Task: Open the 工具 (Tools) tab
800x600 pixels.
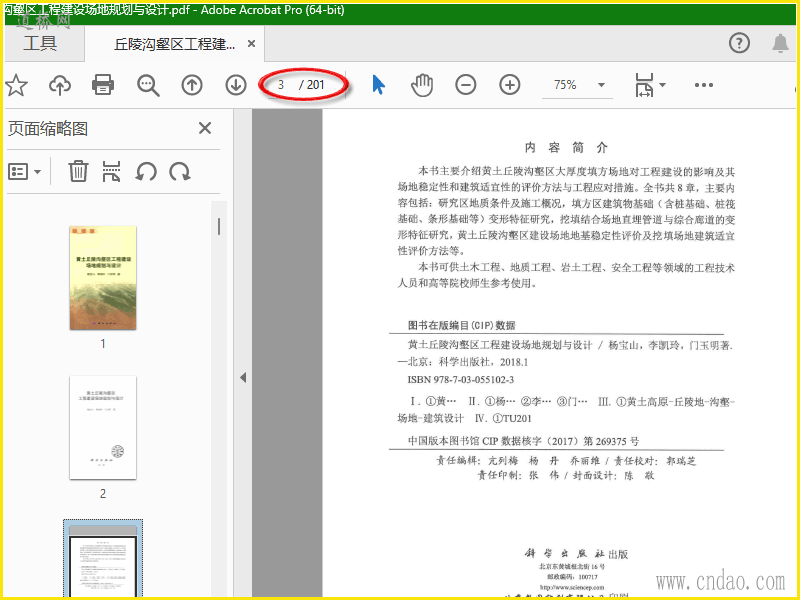Action: pos(40,43)
